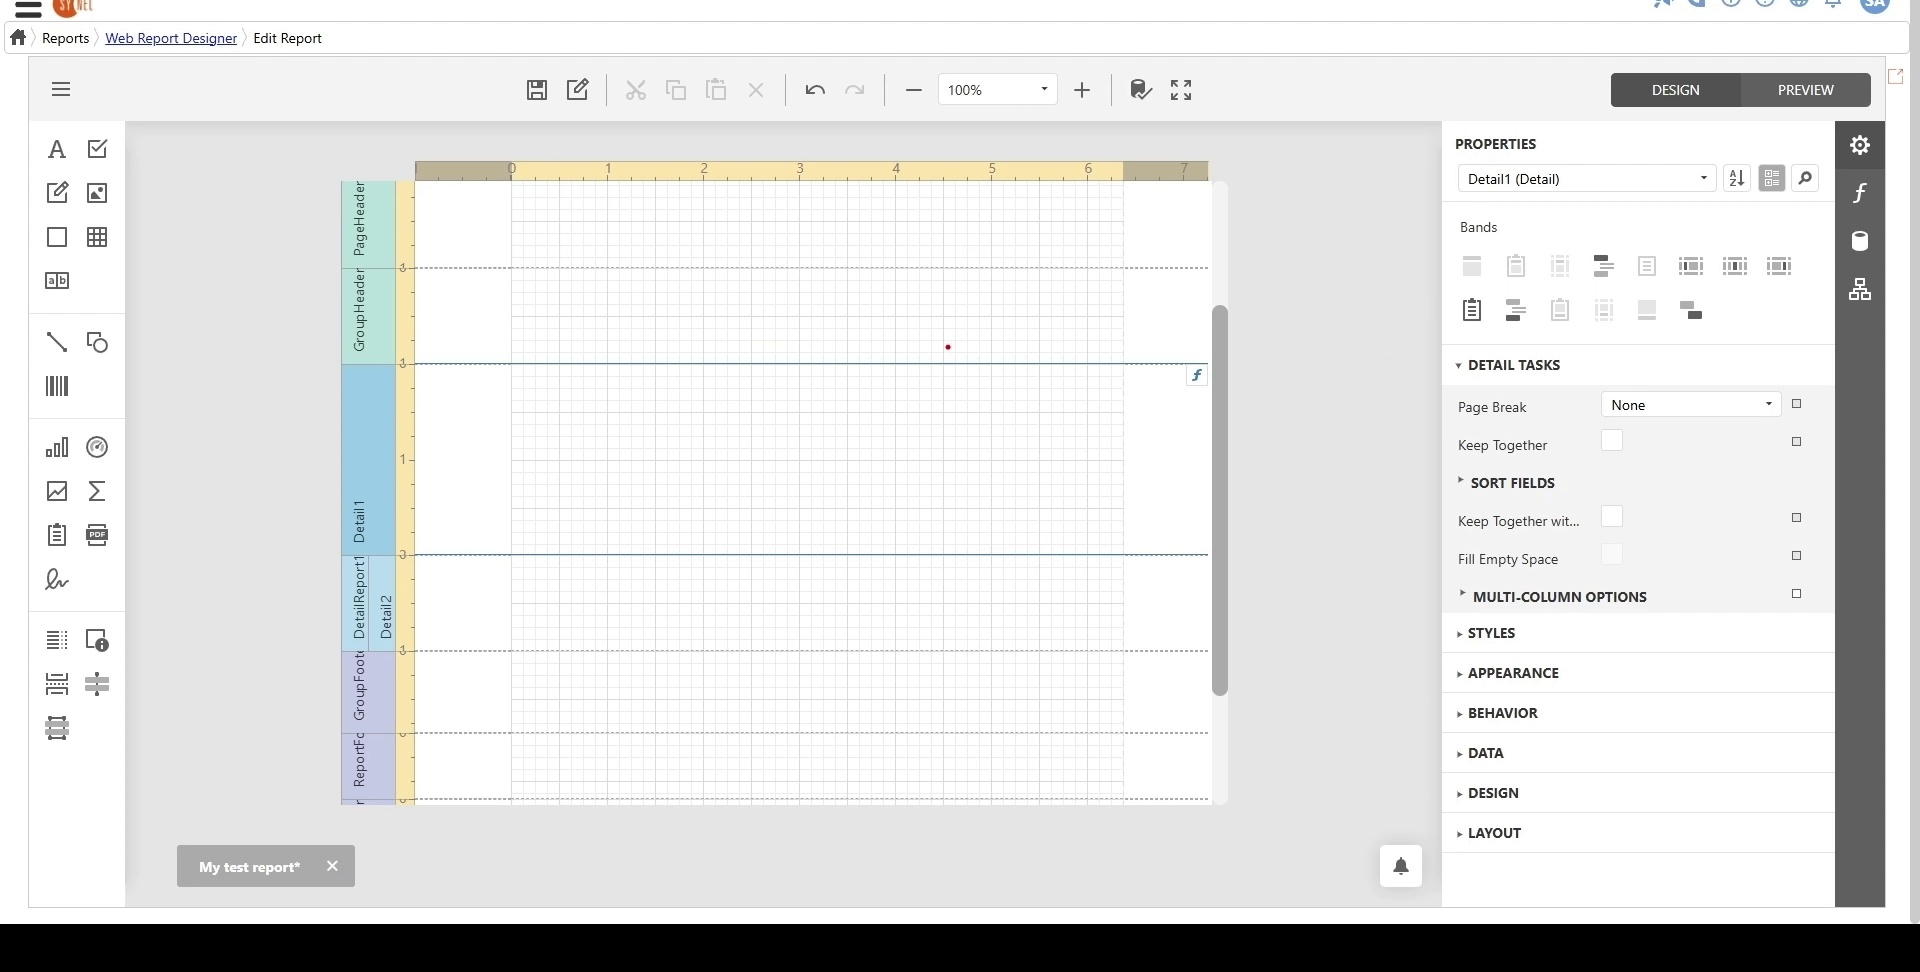The image size is (1920, 972).
Task: Select the Rich Text tool
Action: click(x=57, y=193)
